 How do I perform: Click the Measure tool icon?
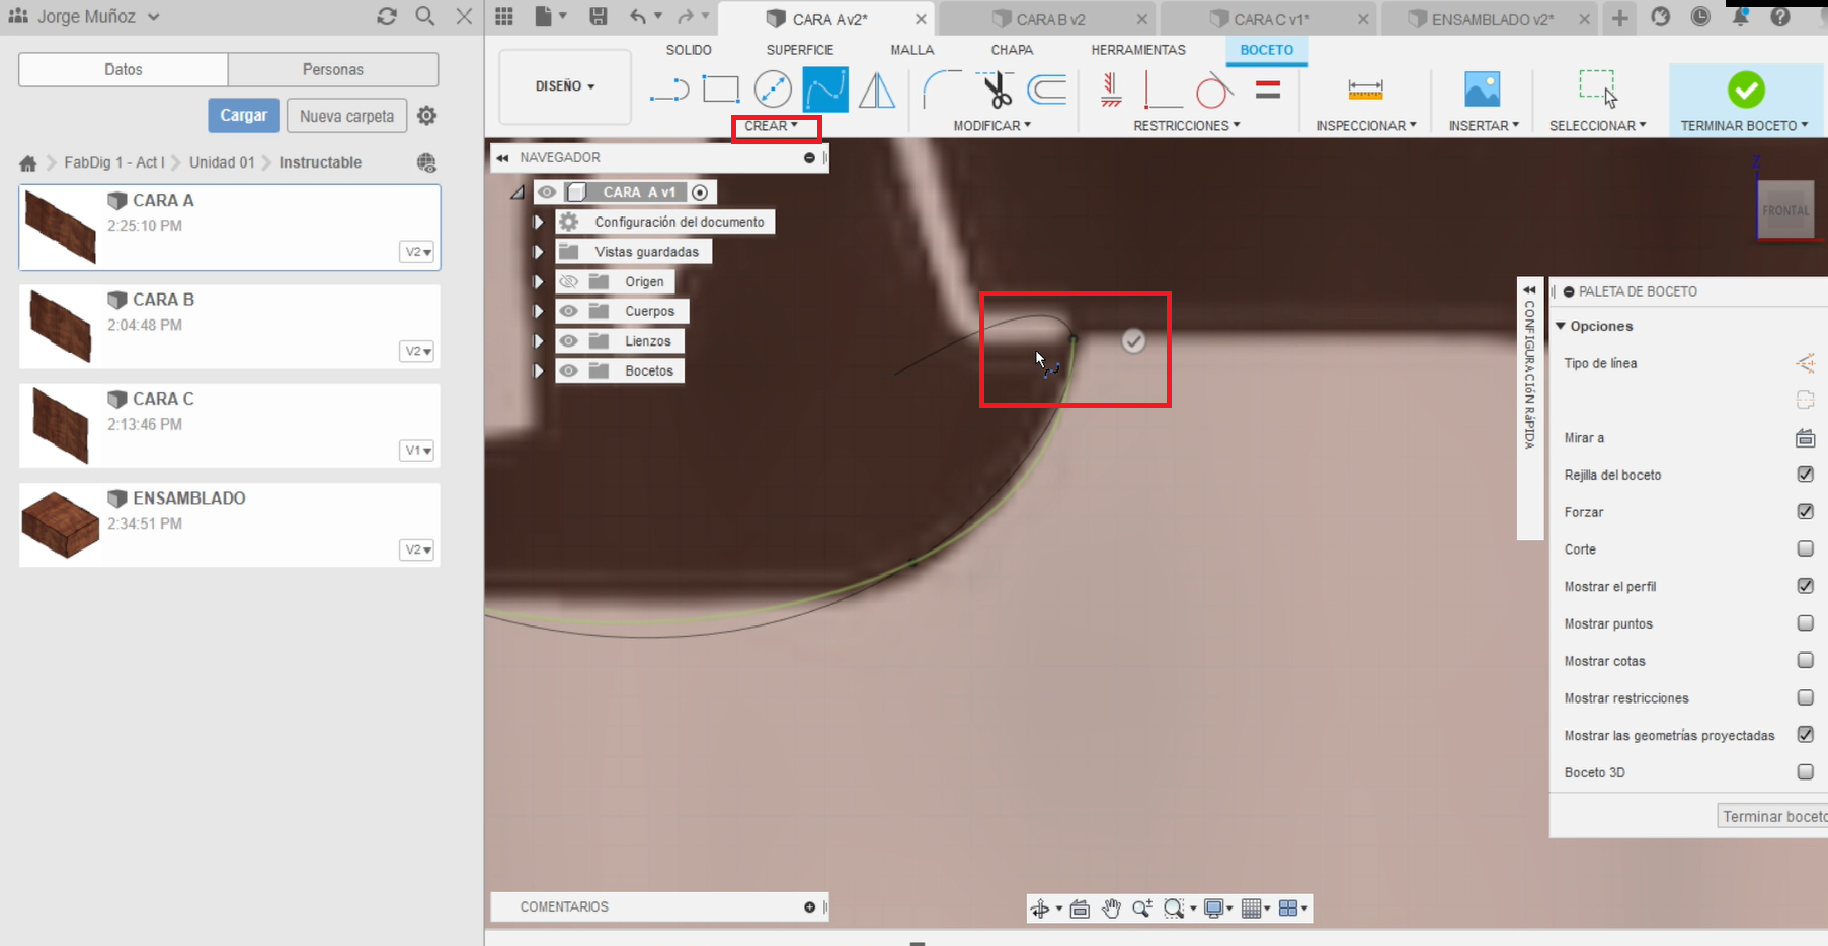click(1365, 90)
